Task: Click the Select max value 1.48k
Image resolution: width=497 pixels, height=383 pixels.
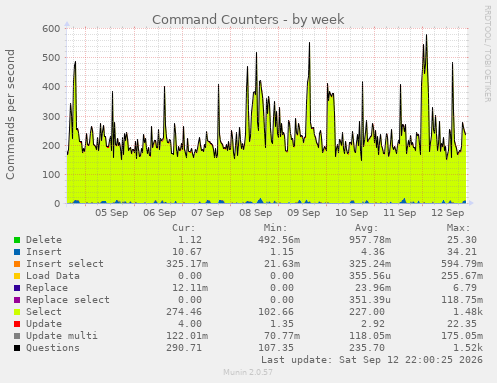Action: (x=468, y=312)
